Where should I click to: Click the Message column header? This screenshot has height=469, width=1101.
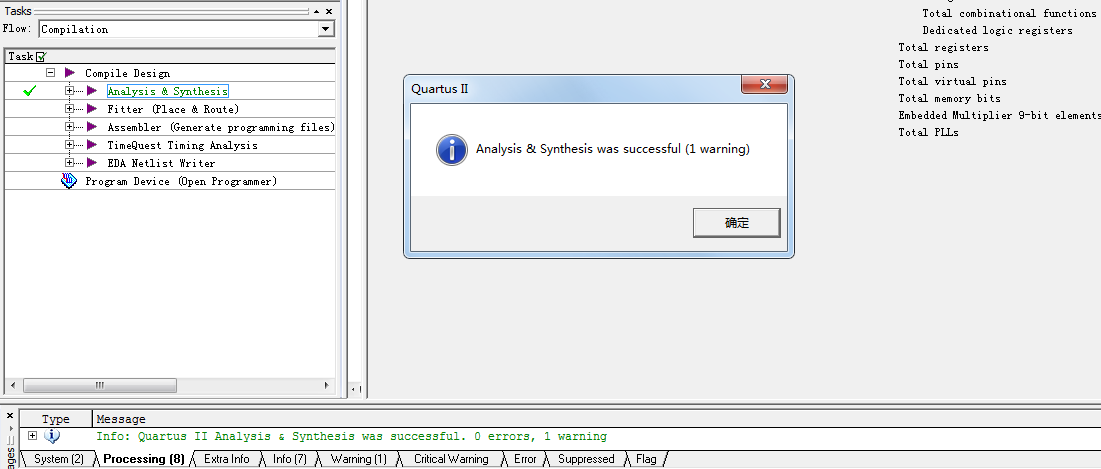click(x=121, y=418)
